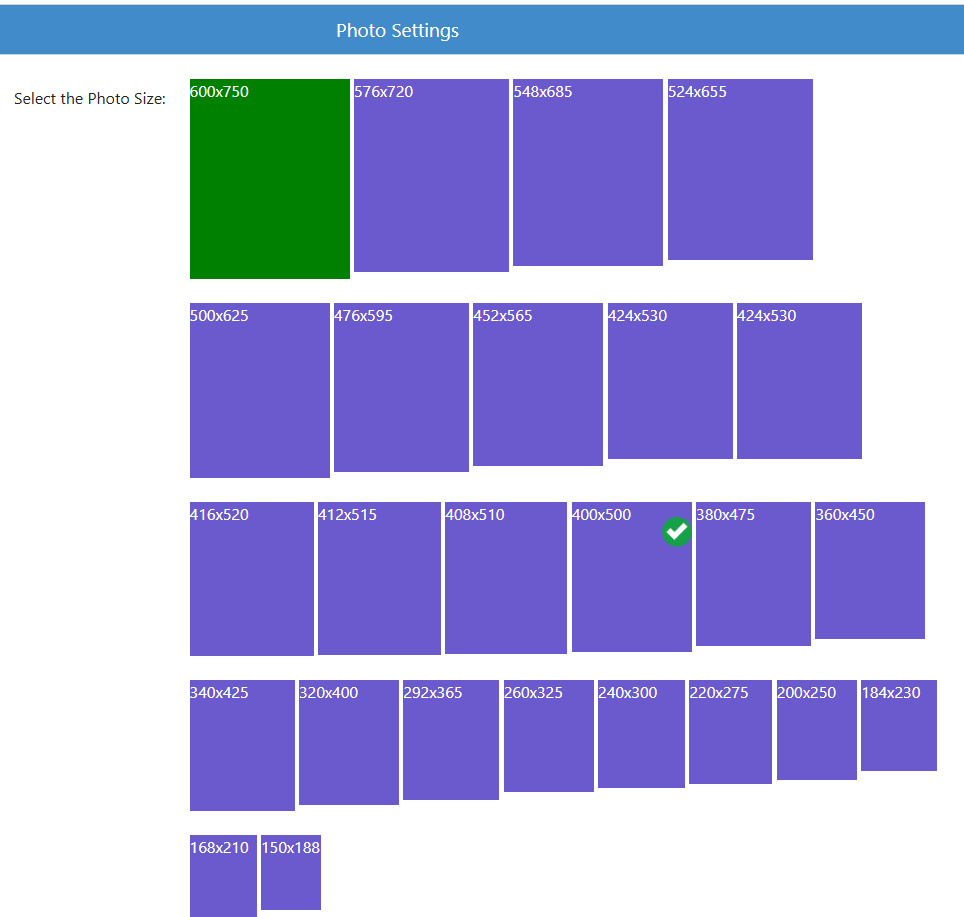This screenshot has height=917, width=964.
Task: Select the smallest 150x188 size tile
Action: click(x=290, y=872)
